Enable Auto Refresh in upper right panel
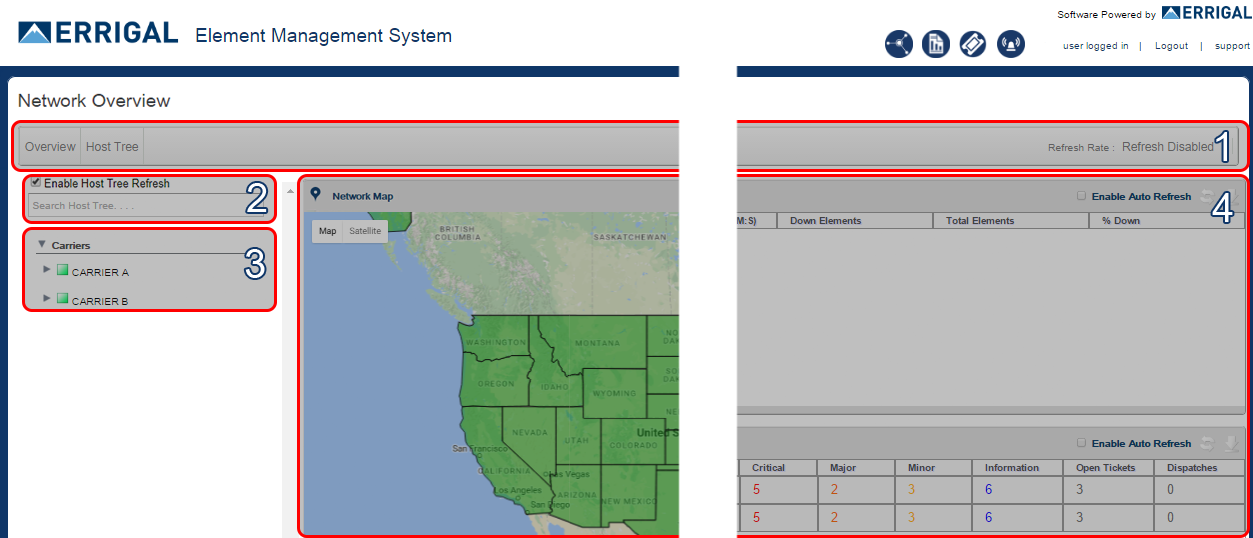Viewport: 1253px width, 538px height. [1081, 196]
